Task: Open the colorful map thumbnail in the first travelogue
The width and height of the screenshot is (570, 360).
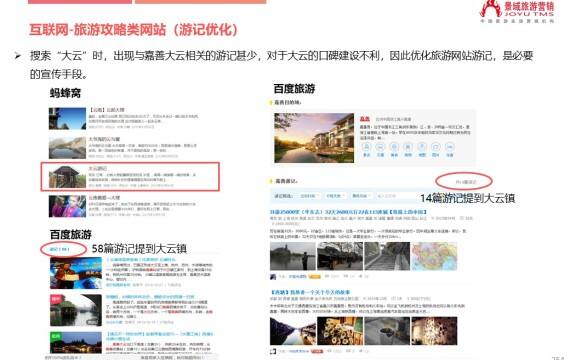Action: pos(434,256)
